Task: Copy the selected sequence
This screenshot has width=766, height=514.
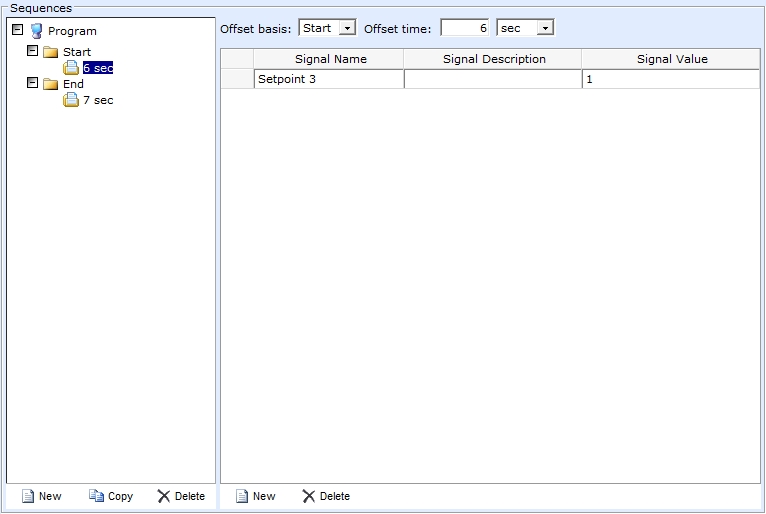Action: [x=110, y=496]
